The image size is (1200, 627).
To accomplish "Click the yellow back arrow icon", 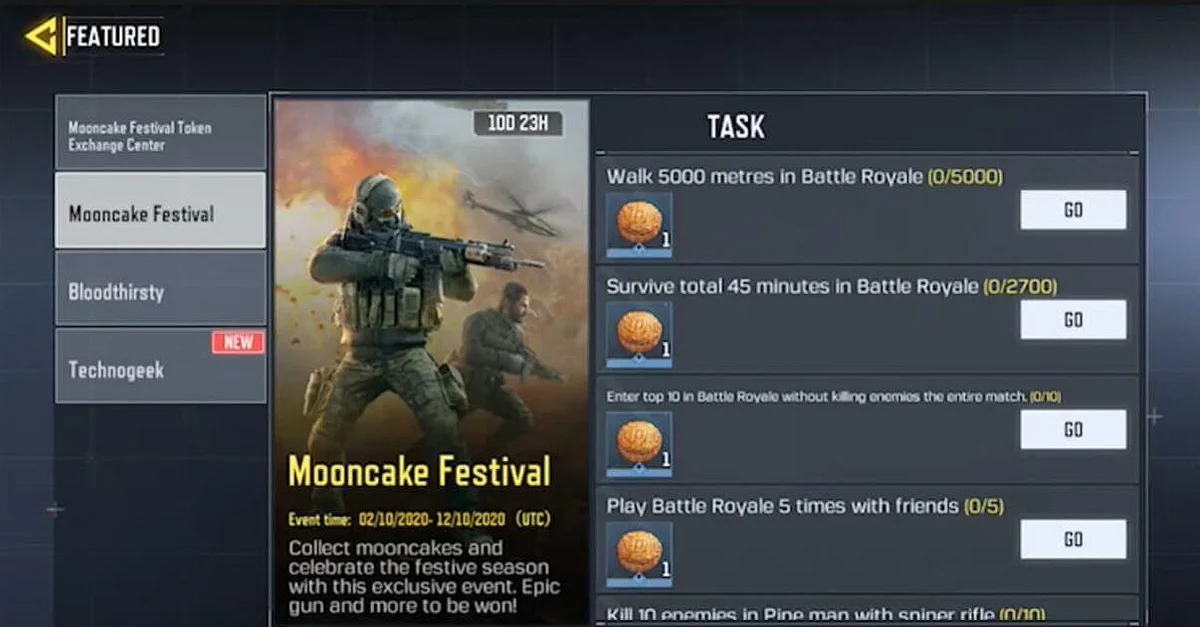I will tap(40, 36).
